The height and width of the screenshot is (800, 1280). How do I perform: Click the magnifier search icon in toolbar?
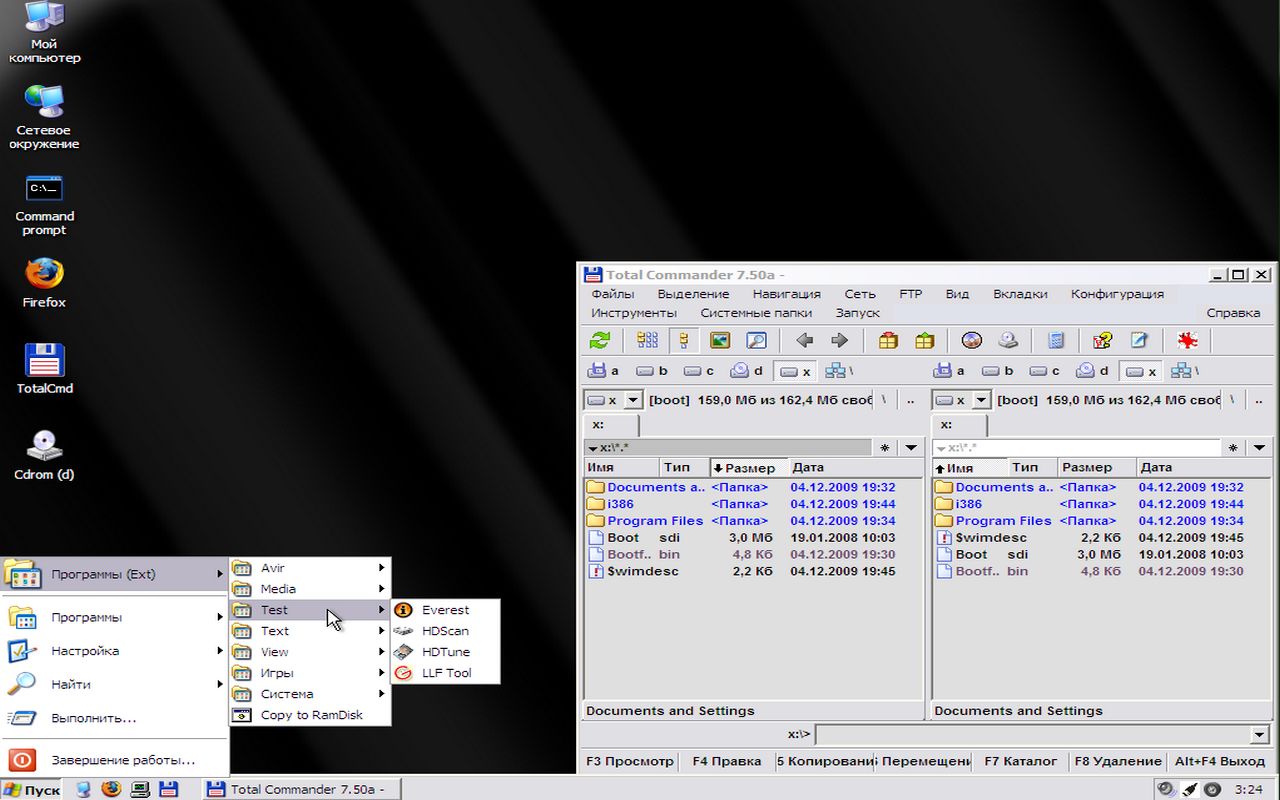tap(756, 341)
